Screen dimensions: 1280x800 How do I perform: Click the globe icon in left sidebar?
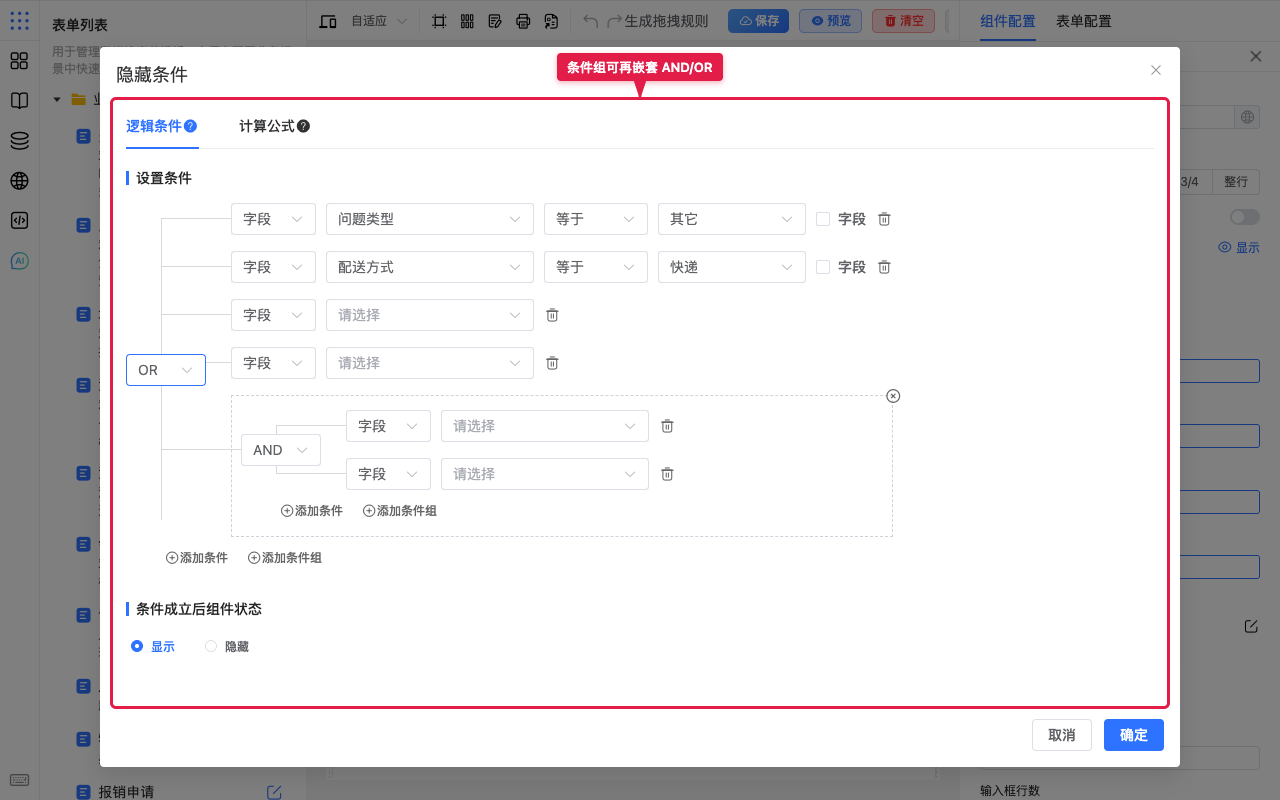pyautogui.click(x=19, y=181)
